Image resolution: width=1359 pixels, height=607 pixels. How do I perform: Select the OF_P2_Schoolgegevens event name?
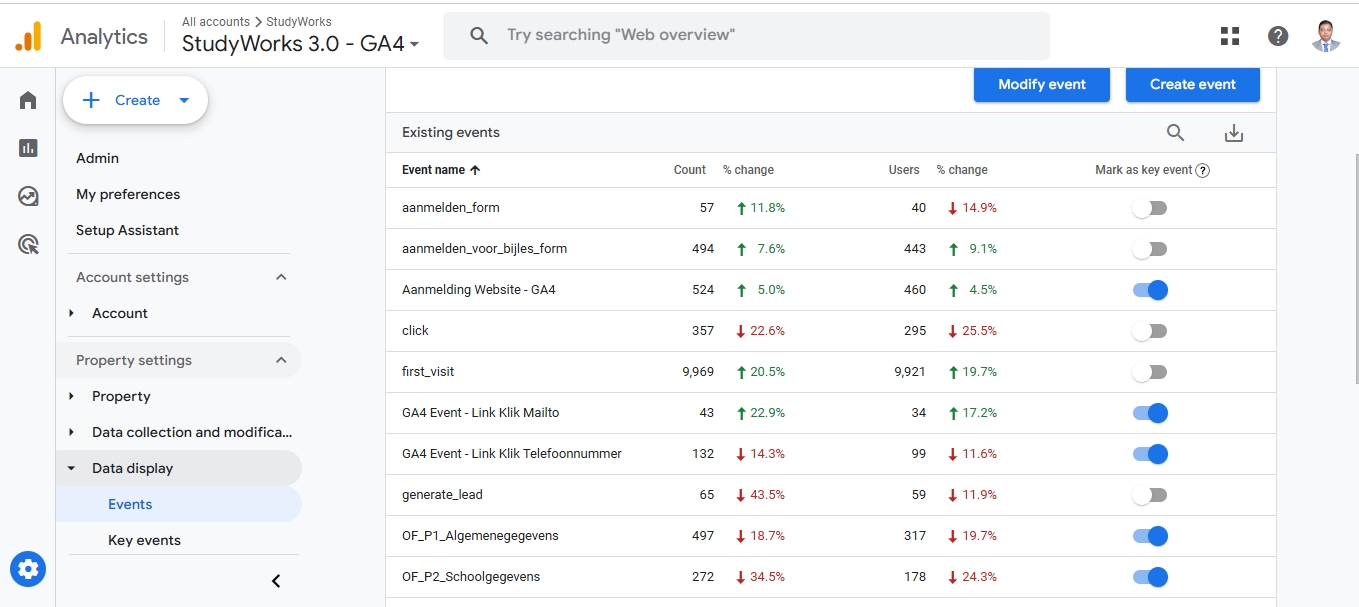pos(471,577)
